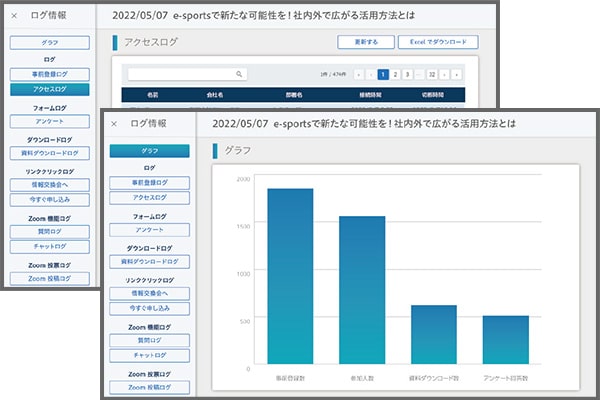600x400 pixels.
Task: Select page 32 in access log pagination
Action: tap(431, 74)
